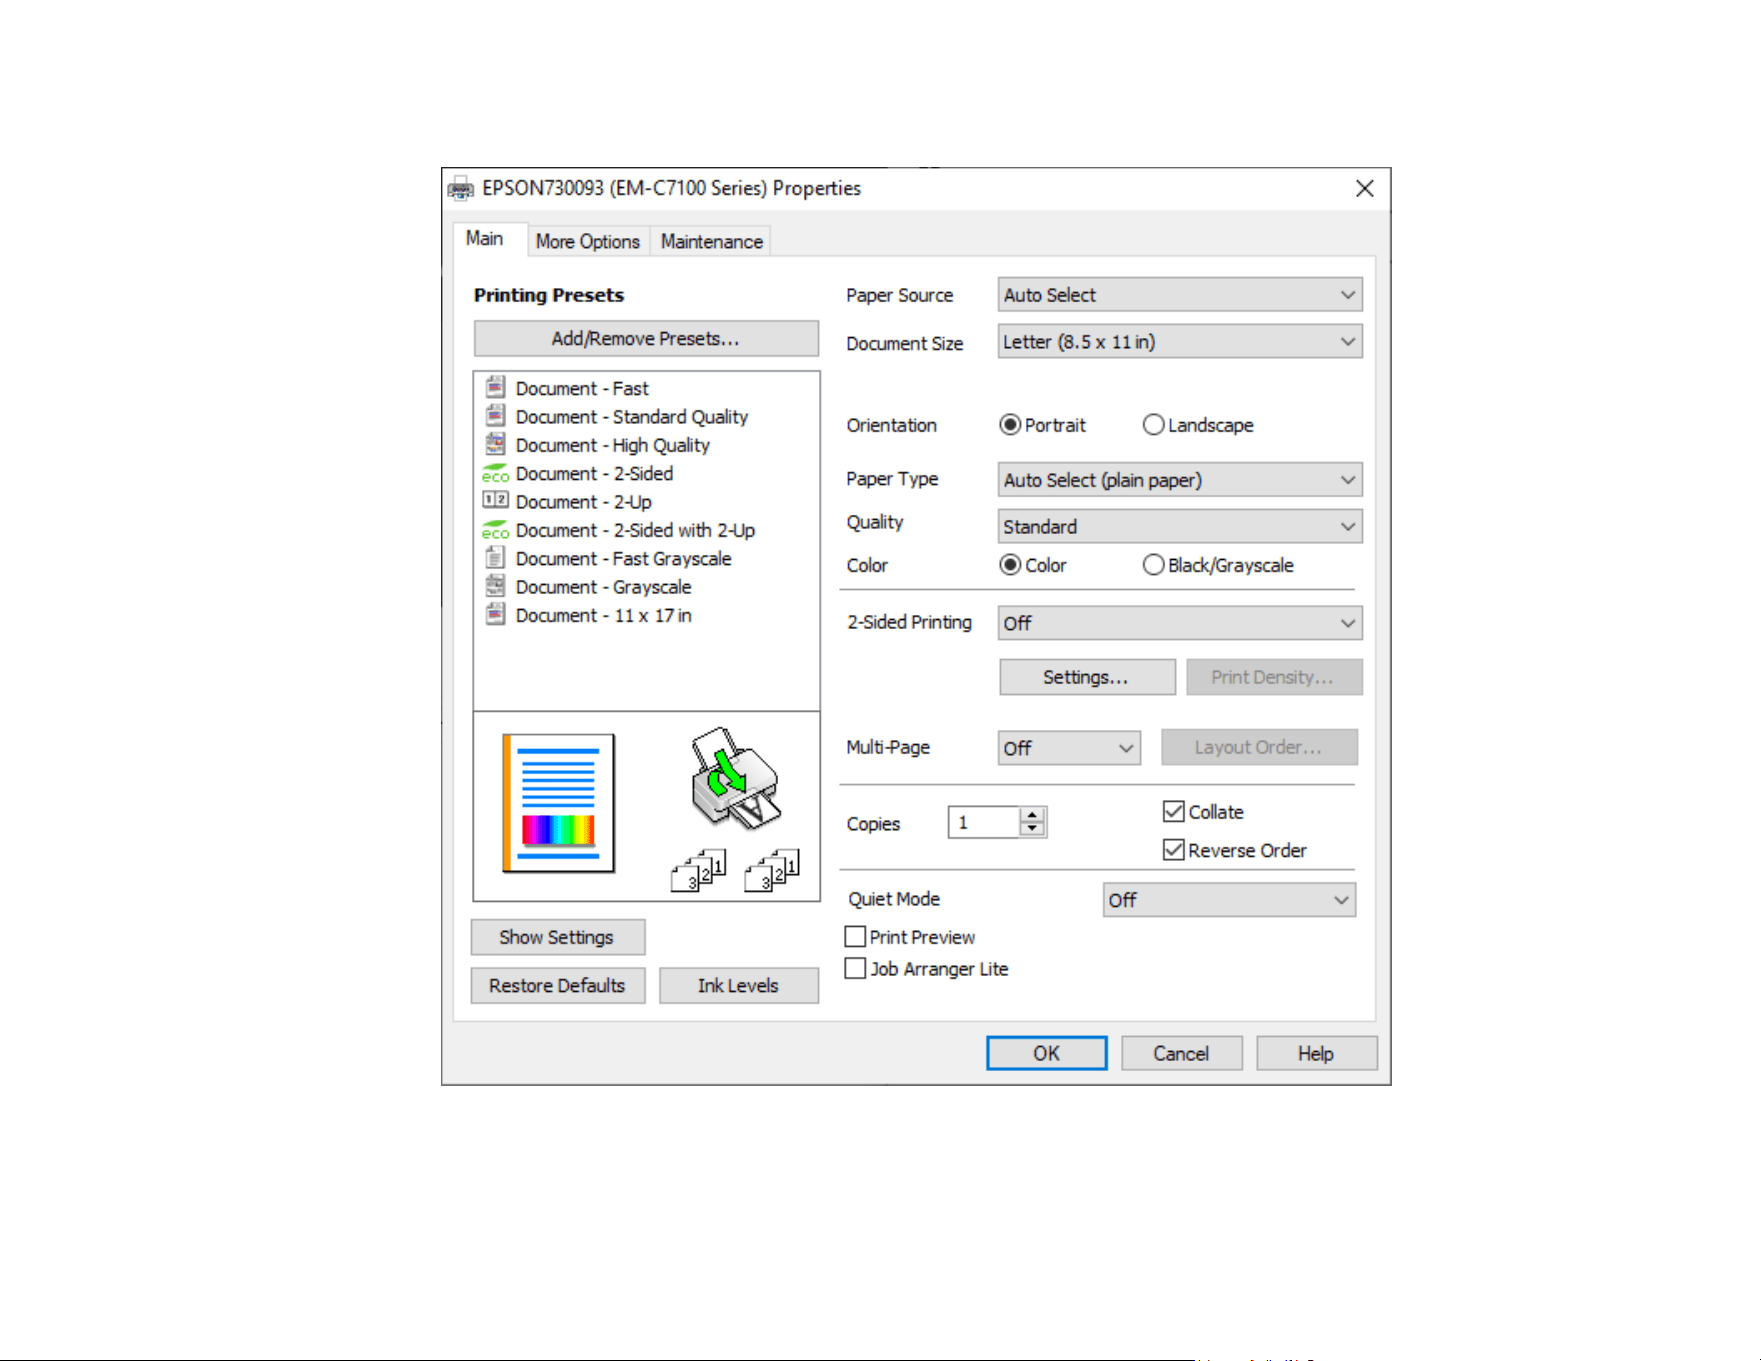This screenshot has height=1361, width=1761.
Task: Open the Quiet Mode dropdown
Action: pyautogui.click(x=1229, y=900)
